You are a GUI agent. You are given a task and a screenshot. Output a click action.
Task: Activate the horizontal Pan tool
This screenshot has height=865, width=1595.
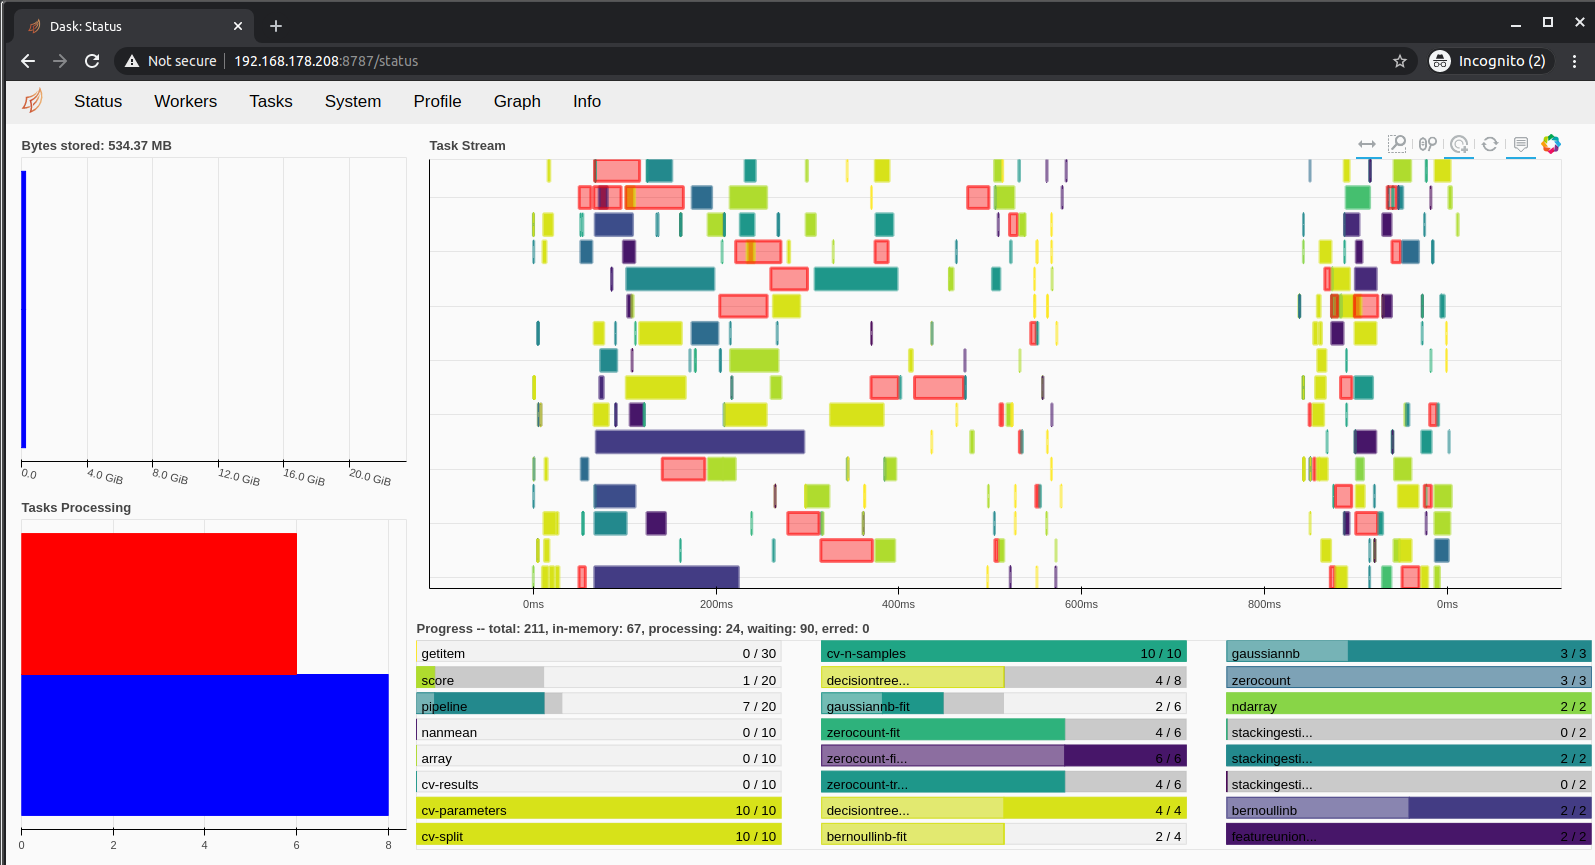[x=1367, y=144]
